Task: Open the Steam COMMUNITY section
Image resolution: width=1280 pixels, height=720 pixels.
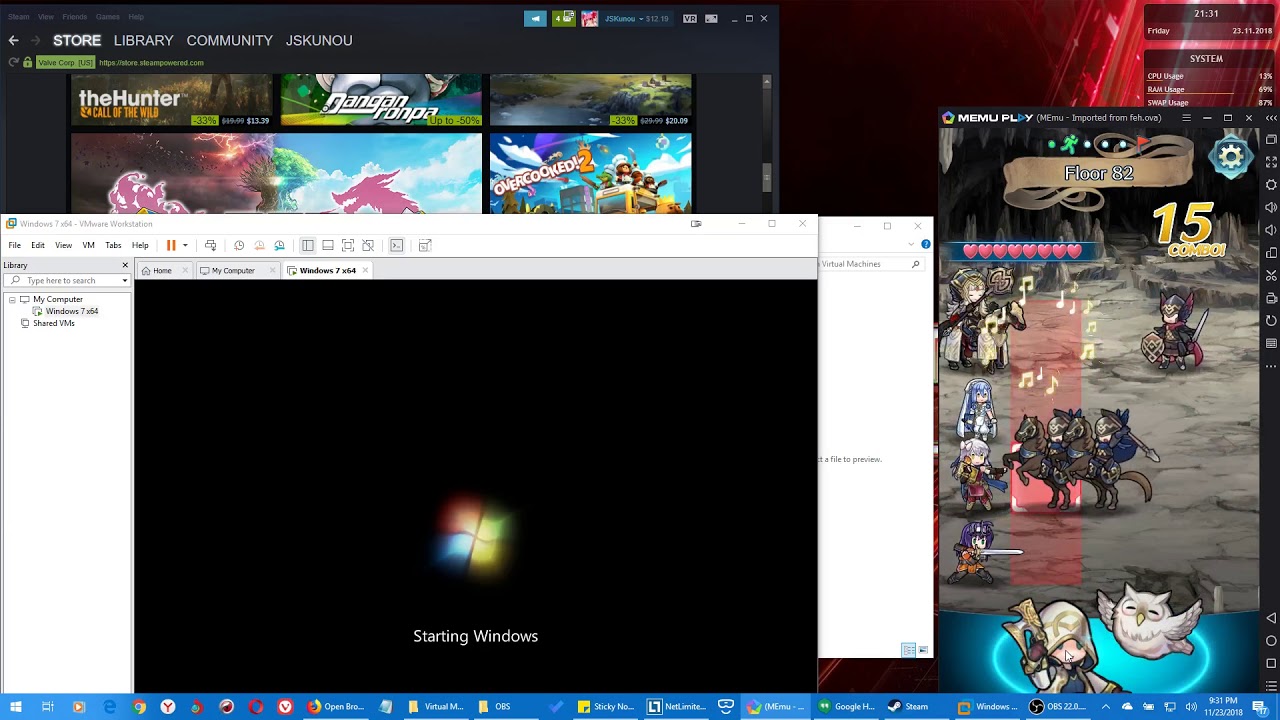Action: pos(229,40)
